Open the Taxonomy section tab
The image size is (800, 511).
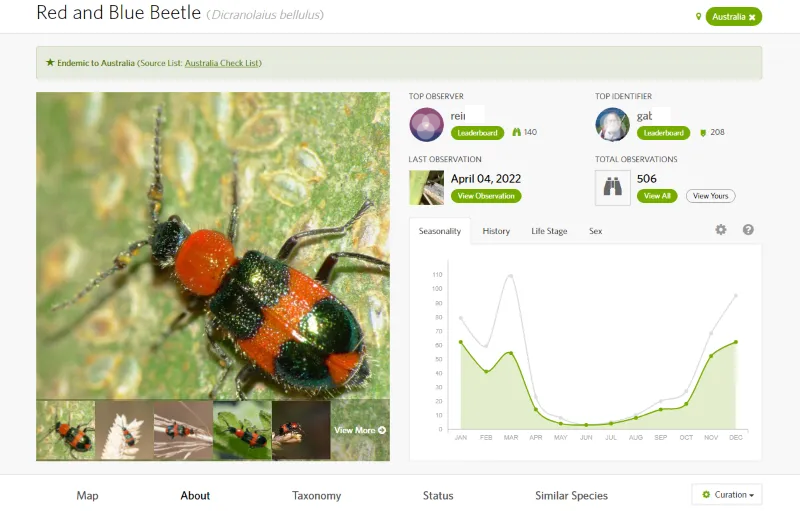(316, 496)
